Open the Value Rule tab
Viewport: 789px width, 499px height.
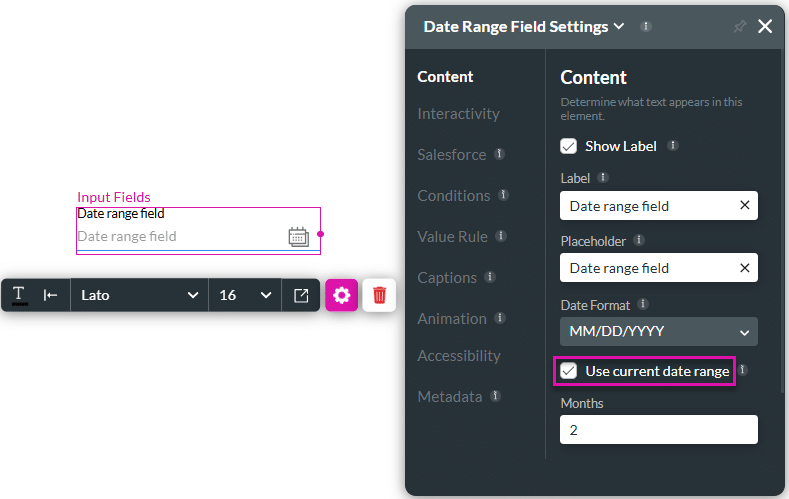coord(452,237)
